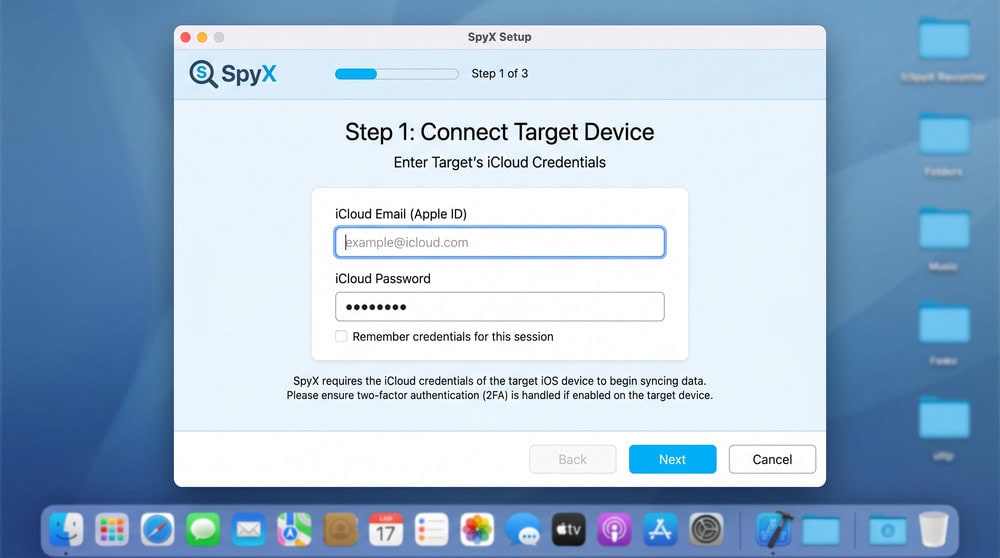This screenshot has height=558, width=1000.
Task: Open Finder from the Dock
Action: (66, 529)
